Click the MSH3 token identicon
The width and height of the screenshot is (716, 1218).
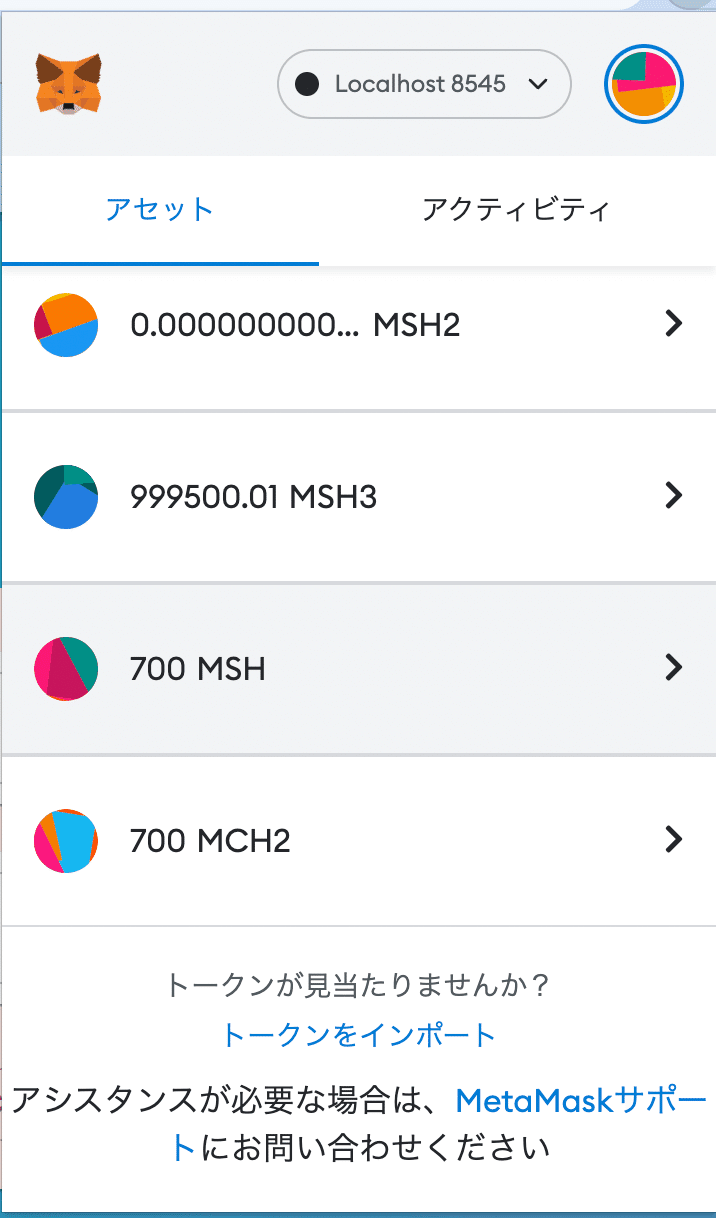(x=66, y=496)
